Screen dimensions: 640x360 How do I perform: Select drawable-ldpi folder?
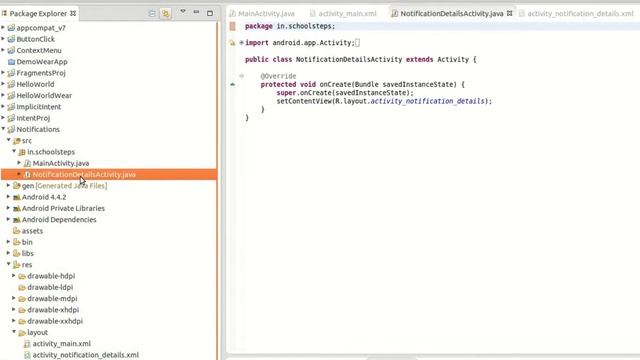pos(50,287)
